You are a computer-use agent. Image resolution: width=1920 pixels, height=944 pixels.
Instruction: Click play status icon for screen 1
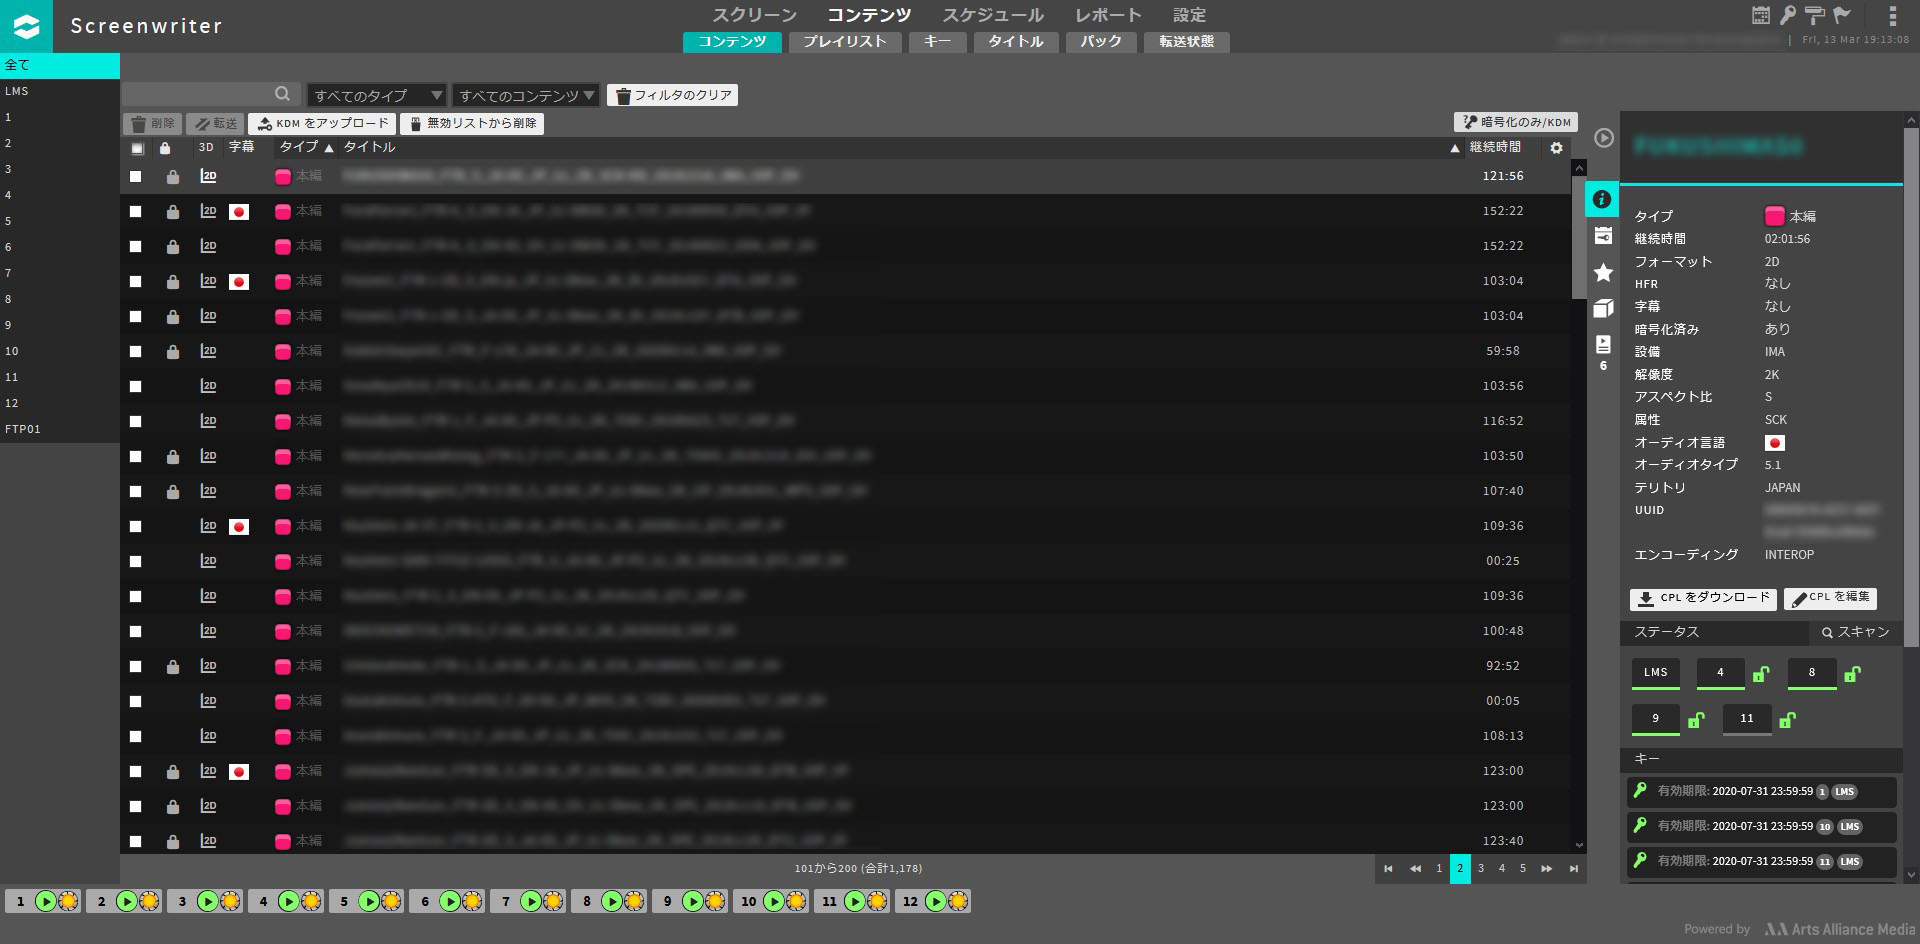(45, 901)
